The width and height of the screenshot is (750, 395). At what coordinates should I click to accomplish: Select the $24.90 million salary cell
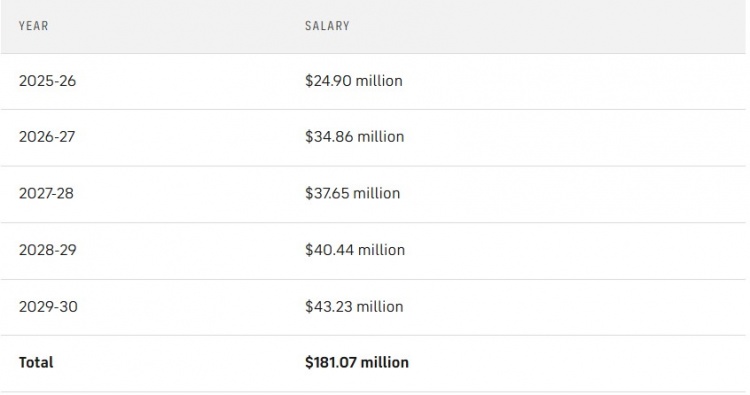(x=353, y=81)
